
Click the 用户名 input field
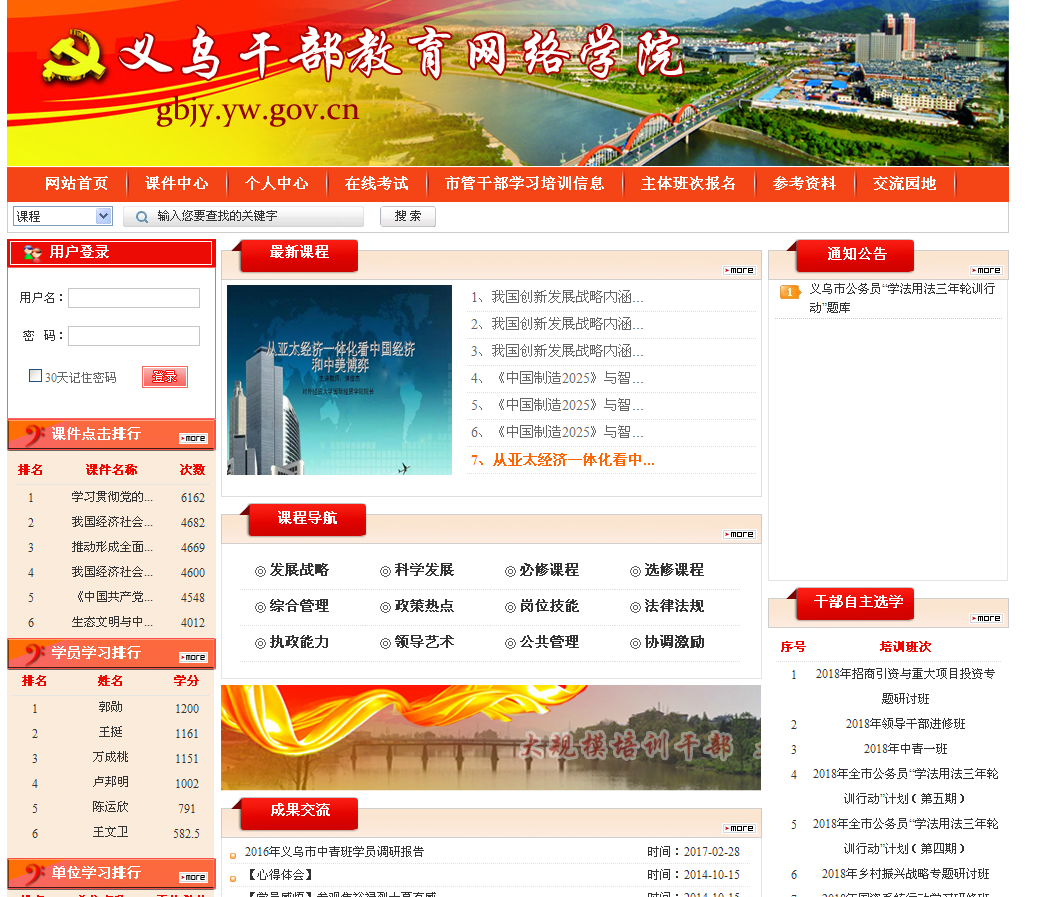tap(134, 298)
